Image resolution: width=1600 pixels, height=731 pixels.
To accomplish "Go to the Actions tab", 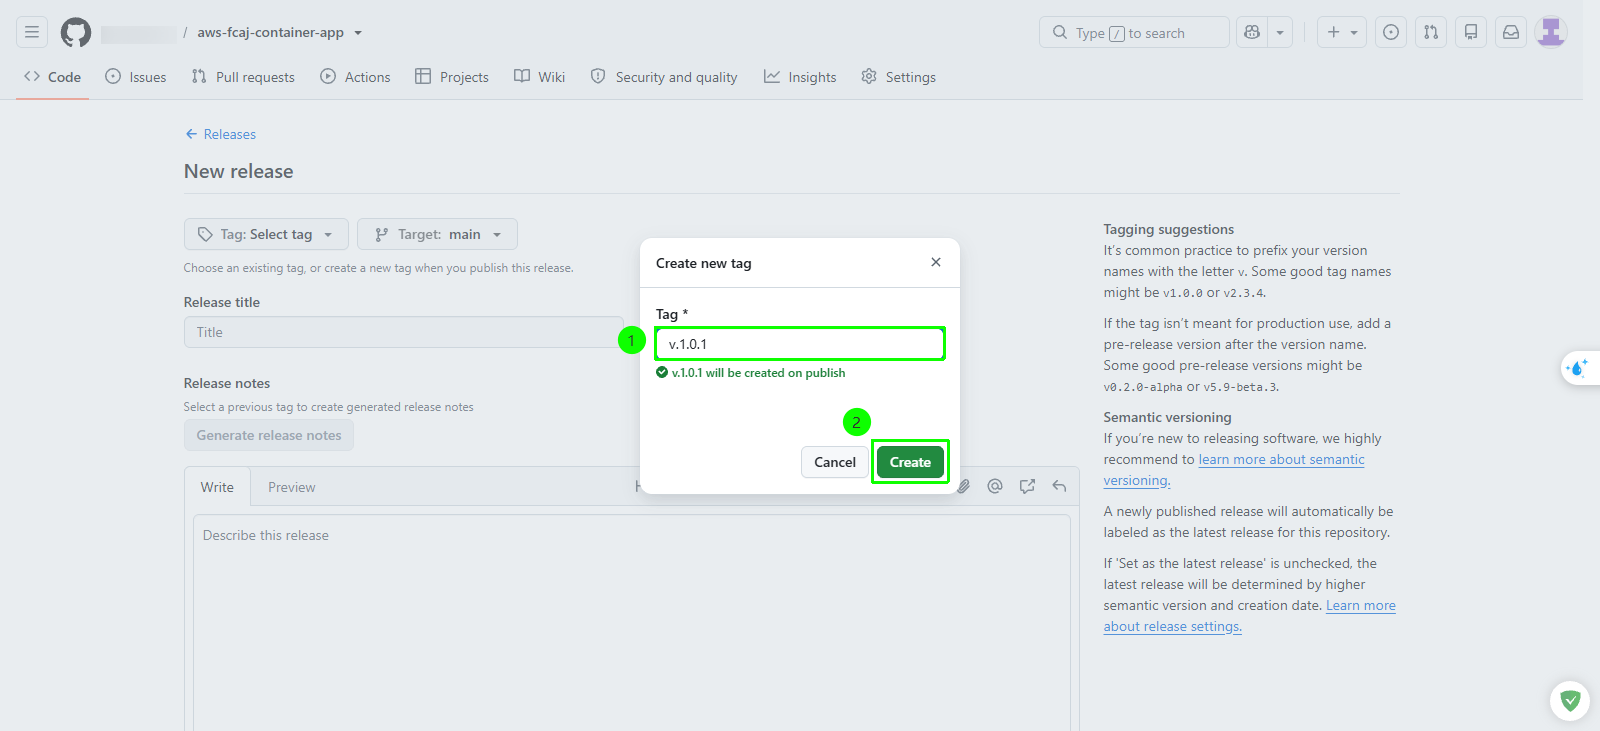I will point(355,77).
